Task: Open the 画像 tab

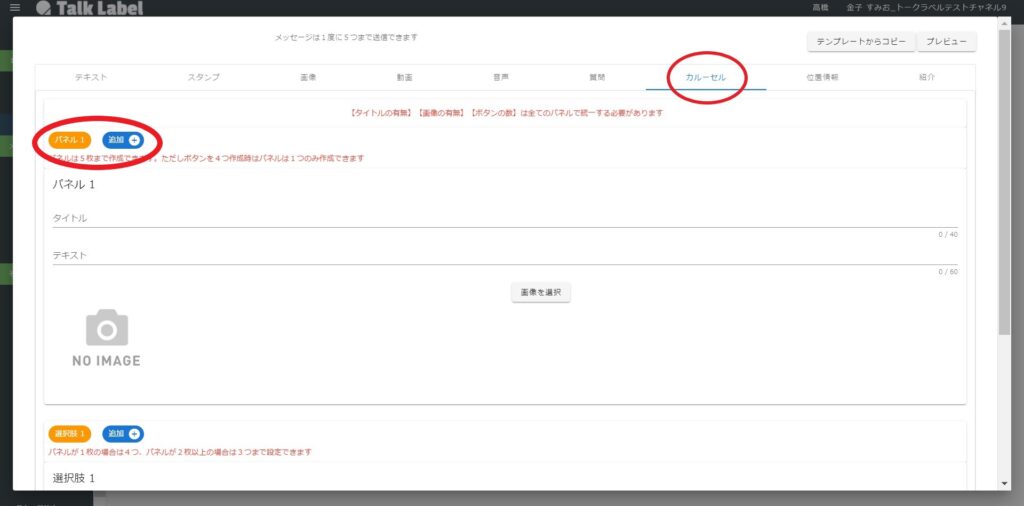Action: coord(308,77)
